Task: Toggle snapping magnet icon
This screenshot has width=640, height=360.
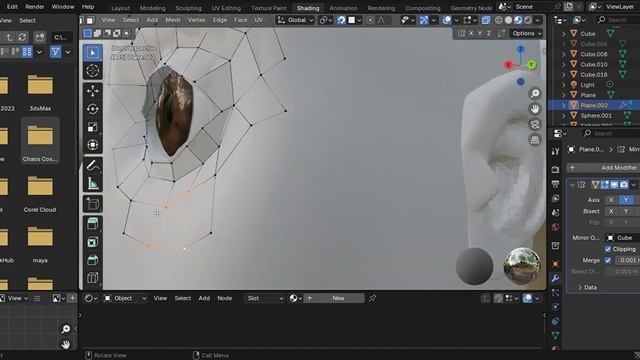Action: [x=341, y=20]
